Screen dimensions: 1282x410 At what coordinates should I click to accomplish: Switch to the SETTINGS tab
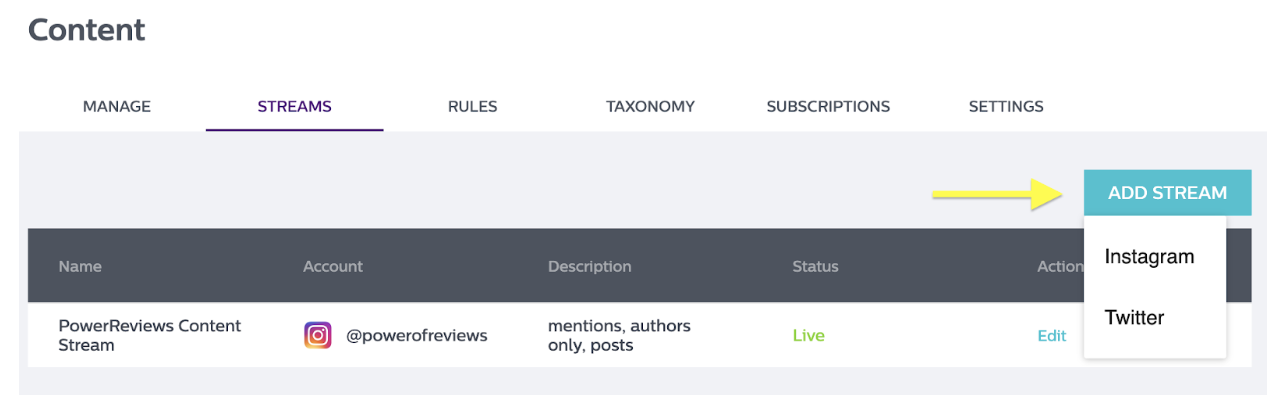pos(1006,106)
